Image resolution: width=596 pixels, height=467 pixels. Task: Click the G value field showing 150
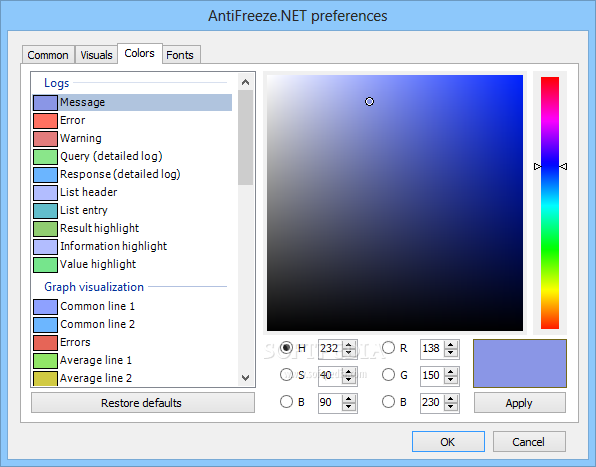pyautogui.click(x=432, y=376)
